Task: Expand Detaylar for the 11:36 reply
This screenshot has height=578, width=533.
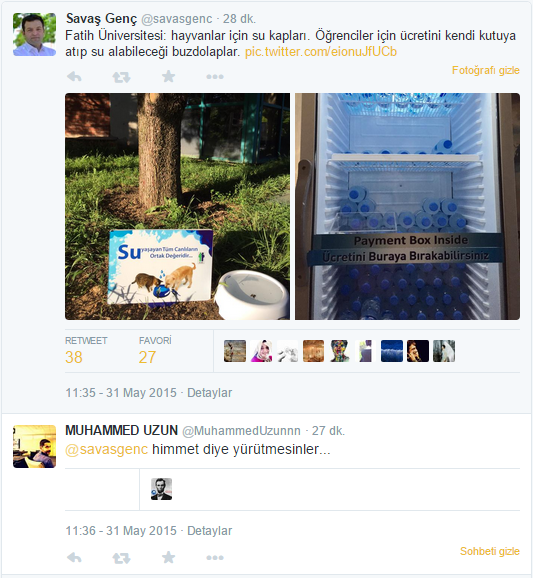Action: pos(209,530)
